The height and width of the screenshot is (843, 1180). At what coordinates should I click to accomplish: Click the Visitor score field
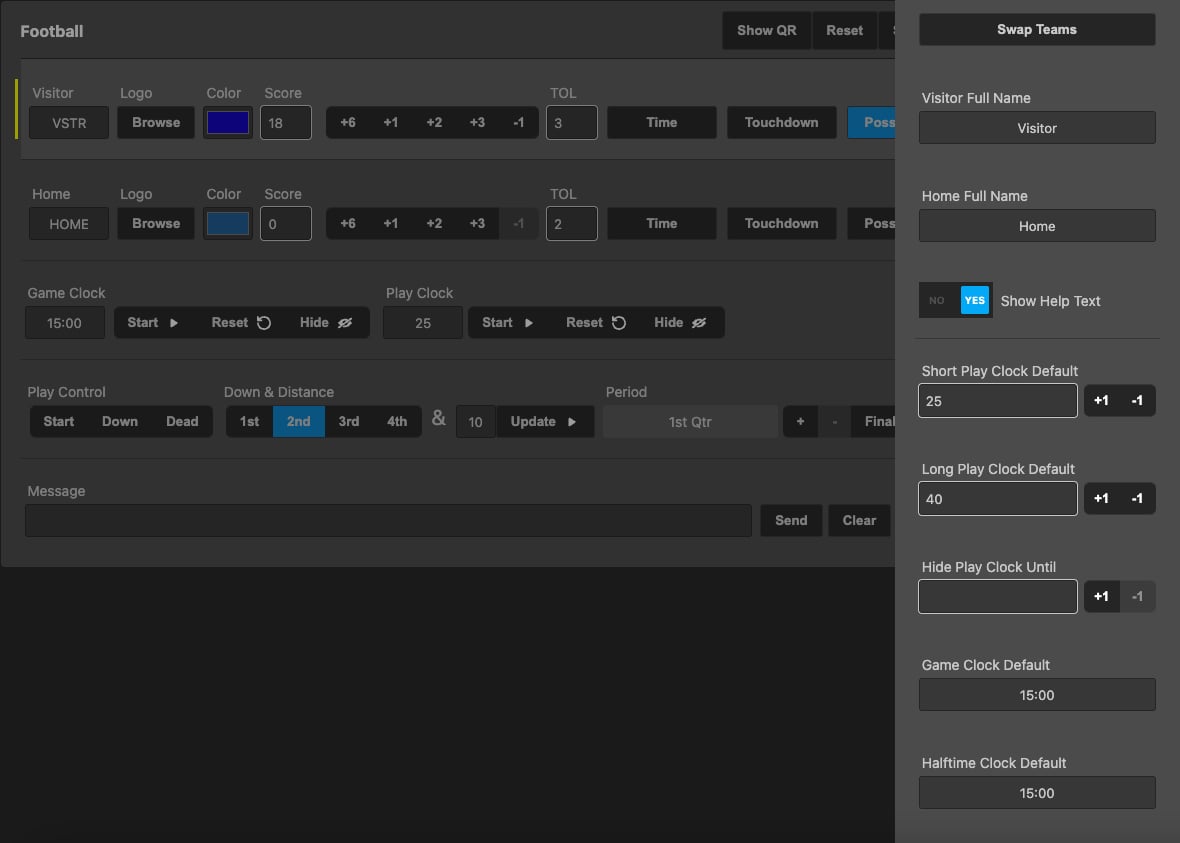click(x=286, y=123)
